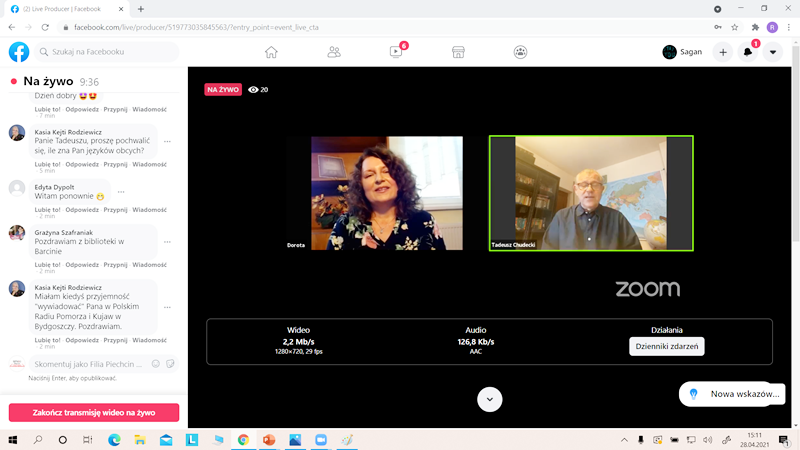The height and width of the screenshot is (450, 800).
Task: Open the browser extensions puzzle icon
Action: click(x=755, y=28)
